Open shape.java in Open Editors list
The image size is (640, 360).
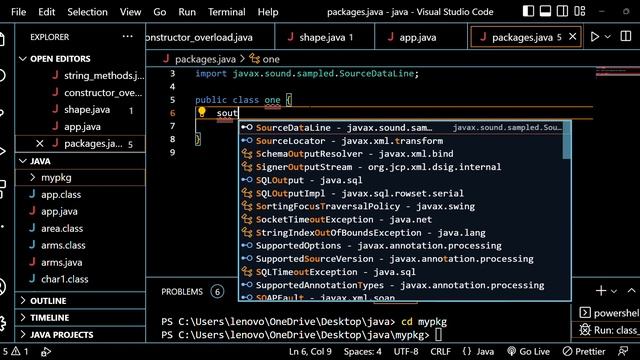tap(80, 110)
